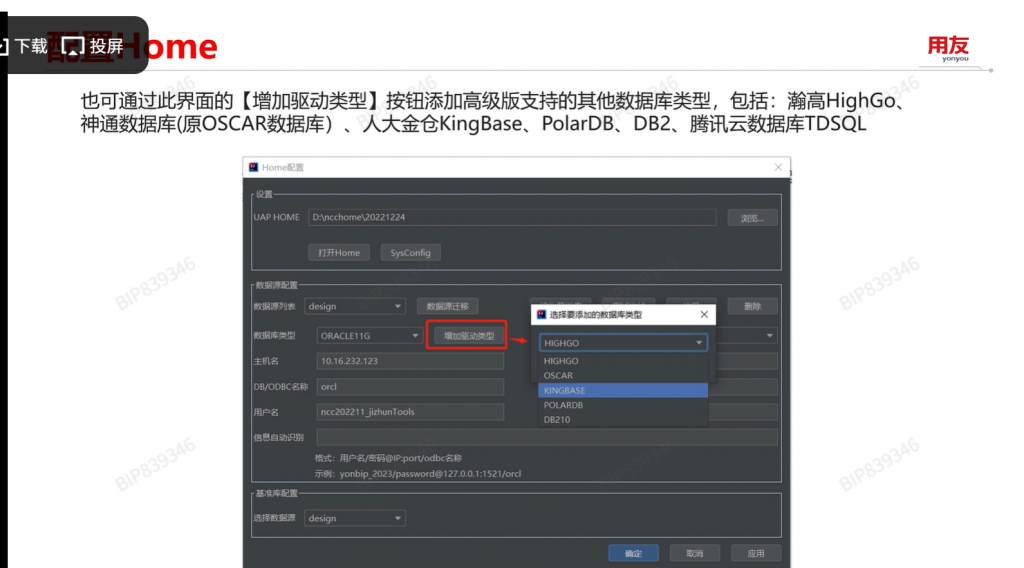Open the ORACLE11G database type dropdown
Screen dimensions: 1024x568
(x=415, y=336)
